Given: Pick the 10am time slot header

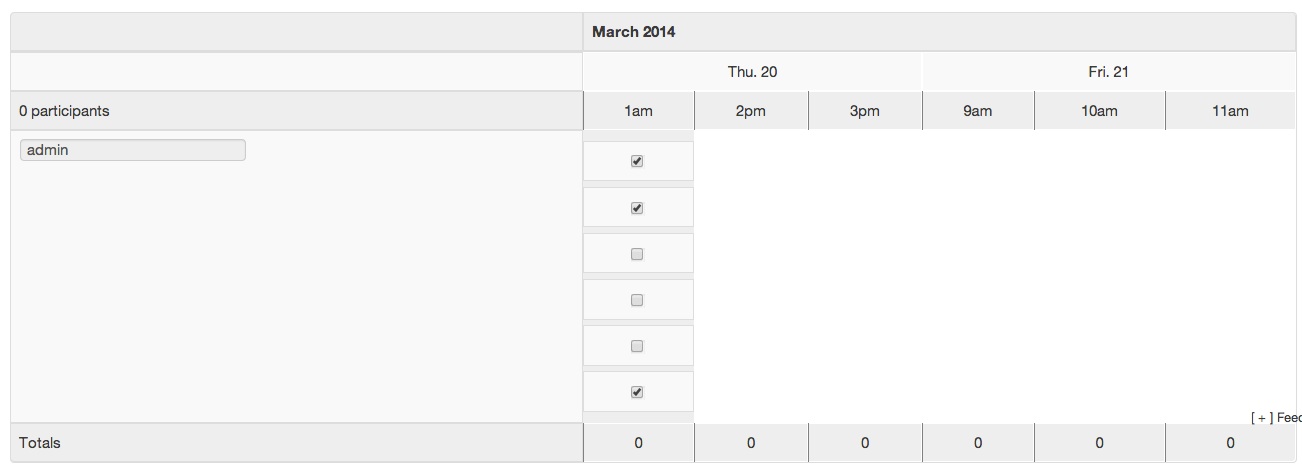Looking at the screenshot, I should coord(1098,111).
